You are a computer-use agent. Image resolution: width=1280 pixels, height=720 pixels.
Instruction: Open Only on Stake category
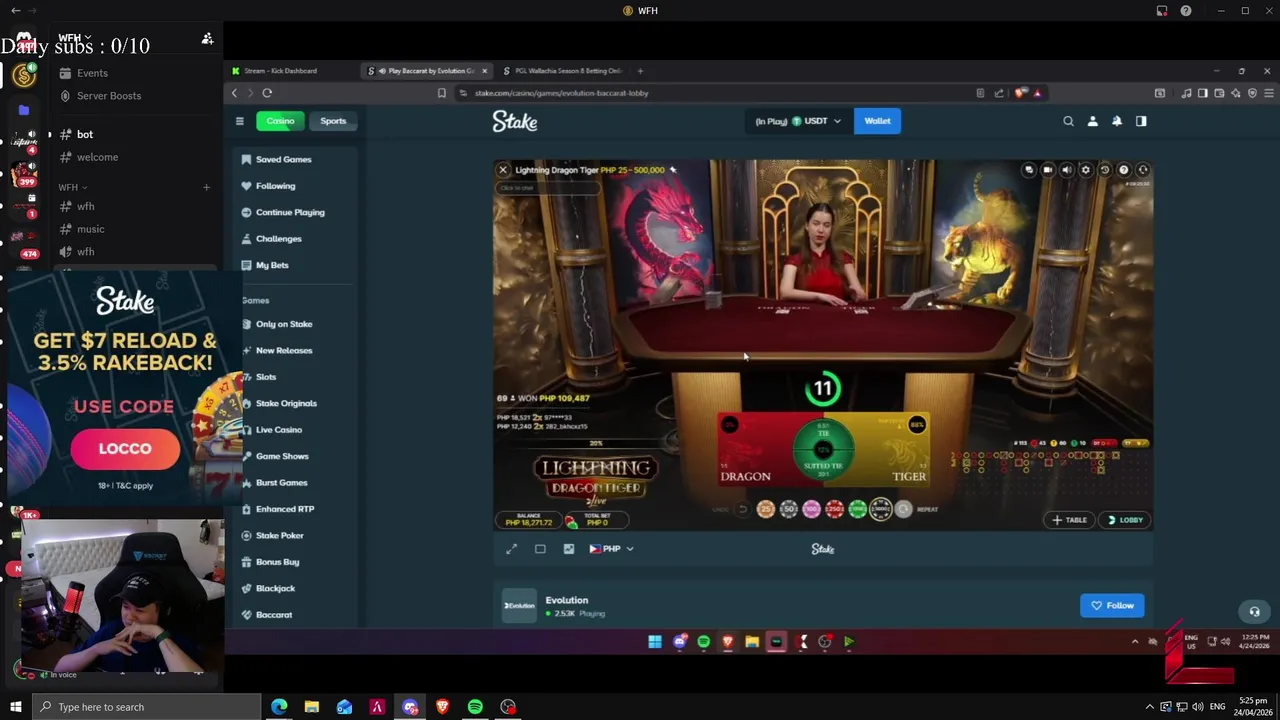pyautogui.click(x=284, y=324)
